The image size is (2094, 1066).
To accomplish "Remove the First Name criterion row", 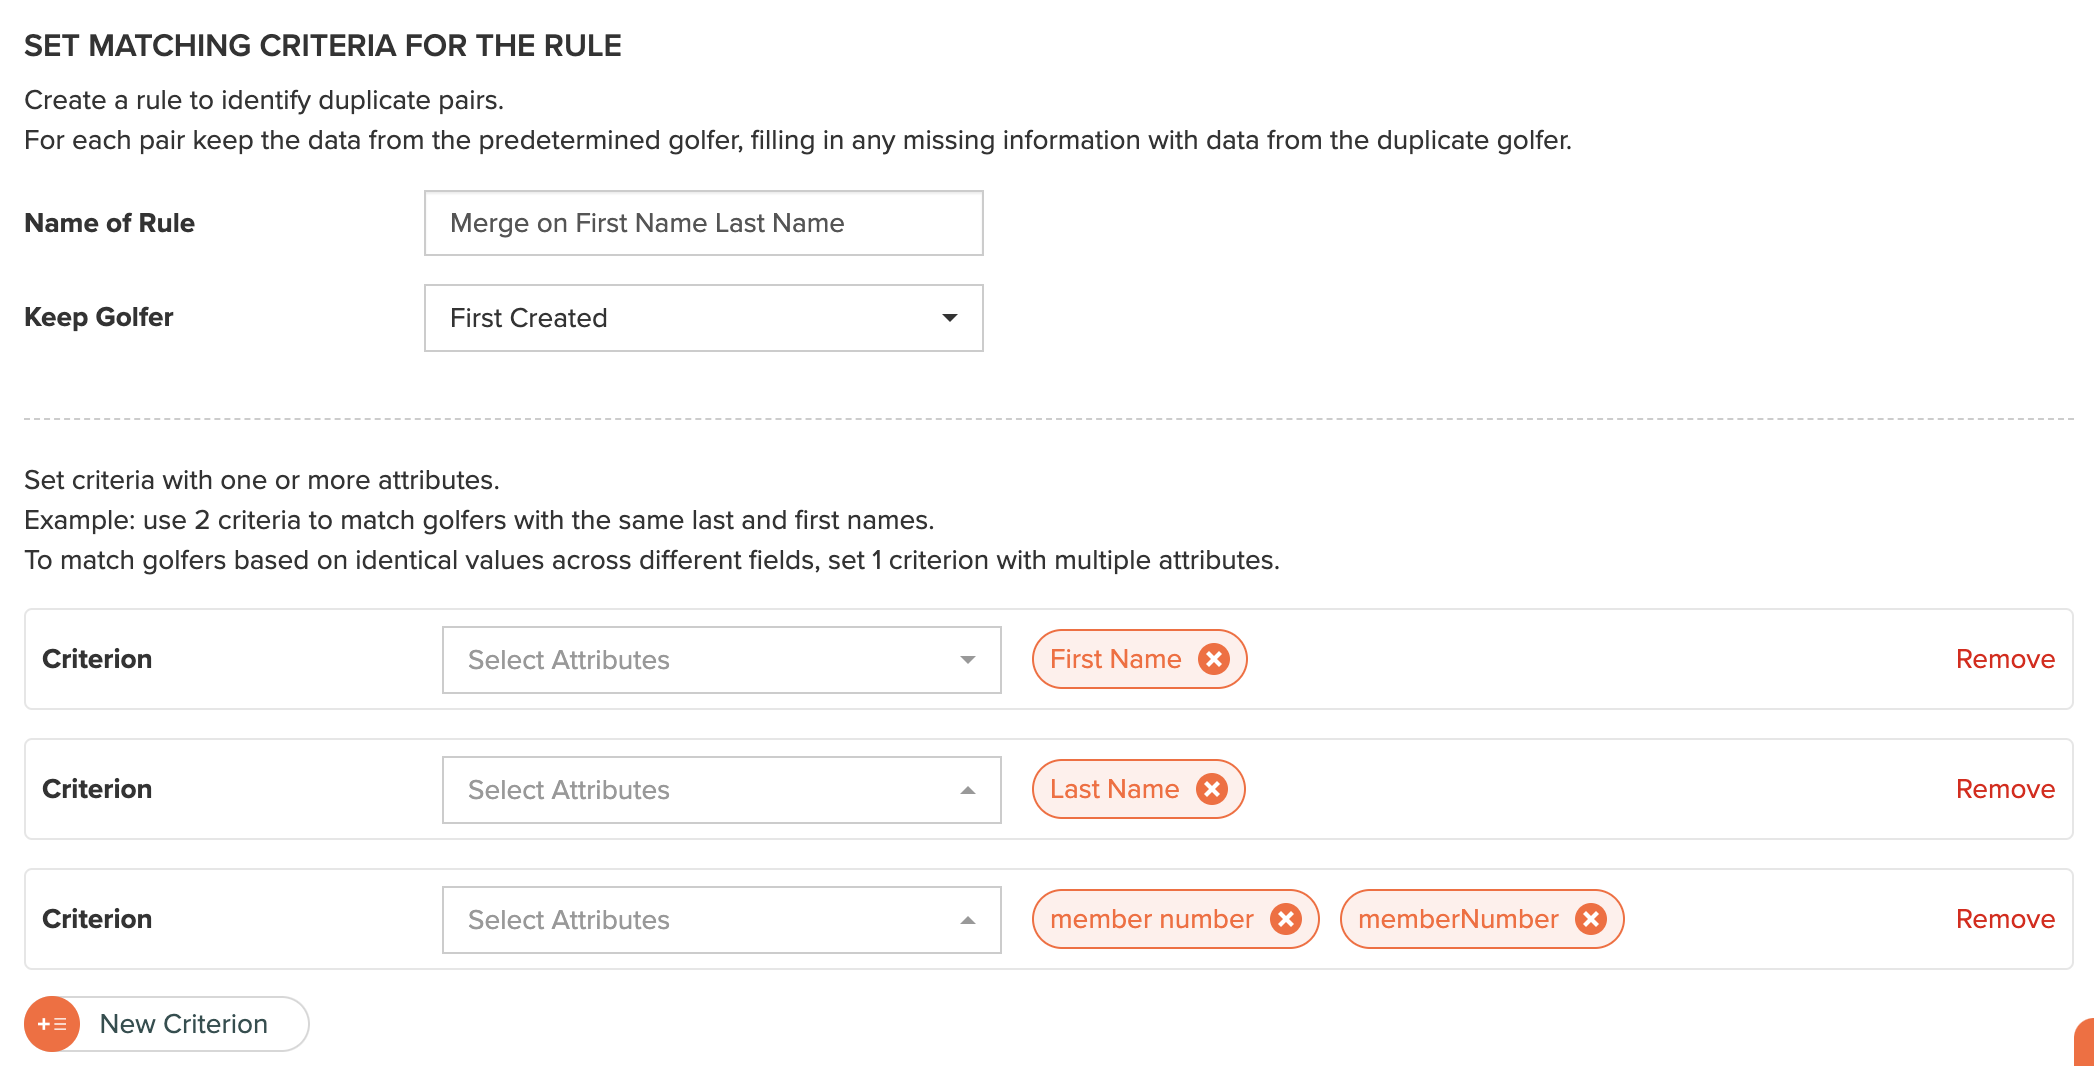I will [x=2005, y=659].
